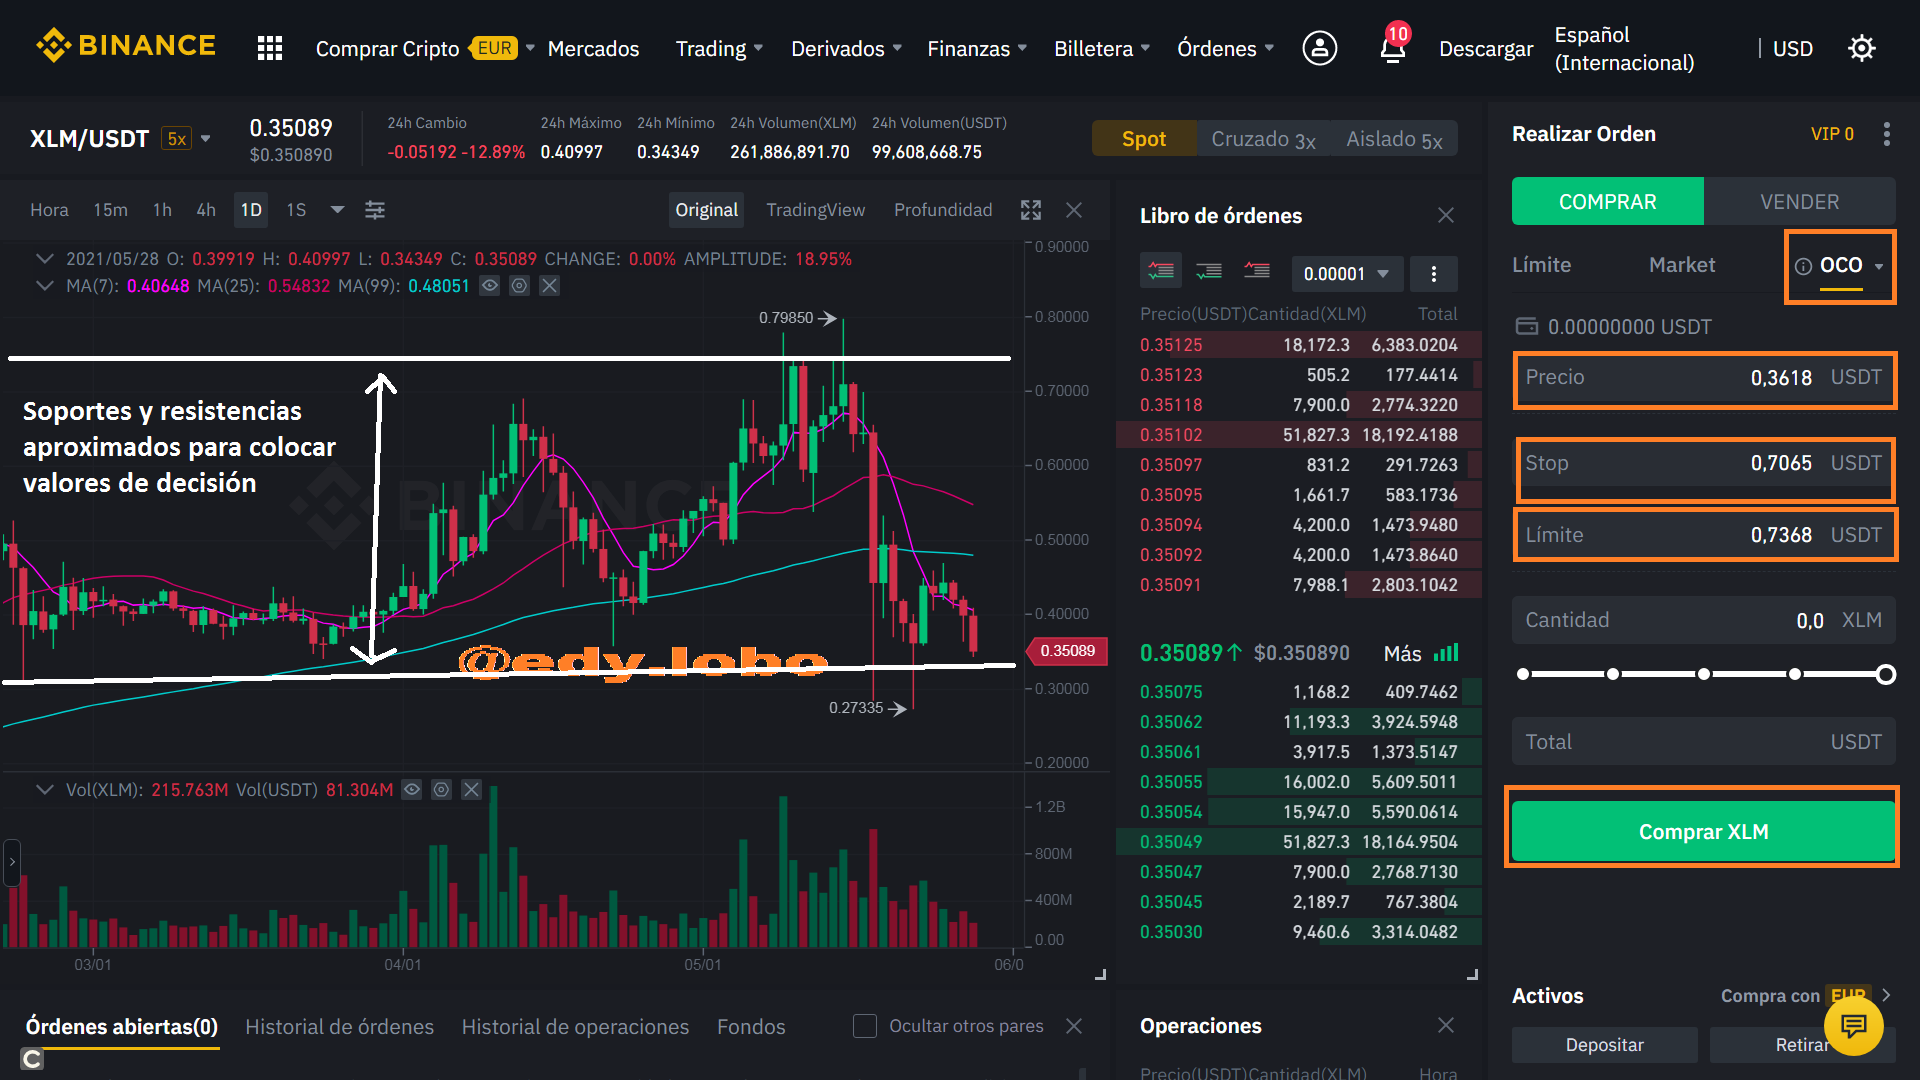Open Realizar Orden more options menu
The width and height of the screenshot is (1920, 1080).
coord(1887,134)
